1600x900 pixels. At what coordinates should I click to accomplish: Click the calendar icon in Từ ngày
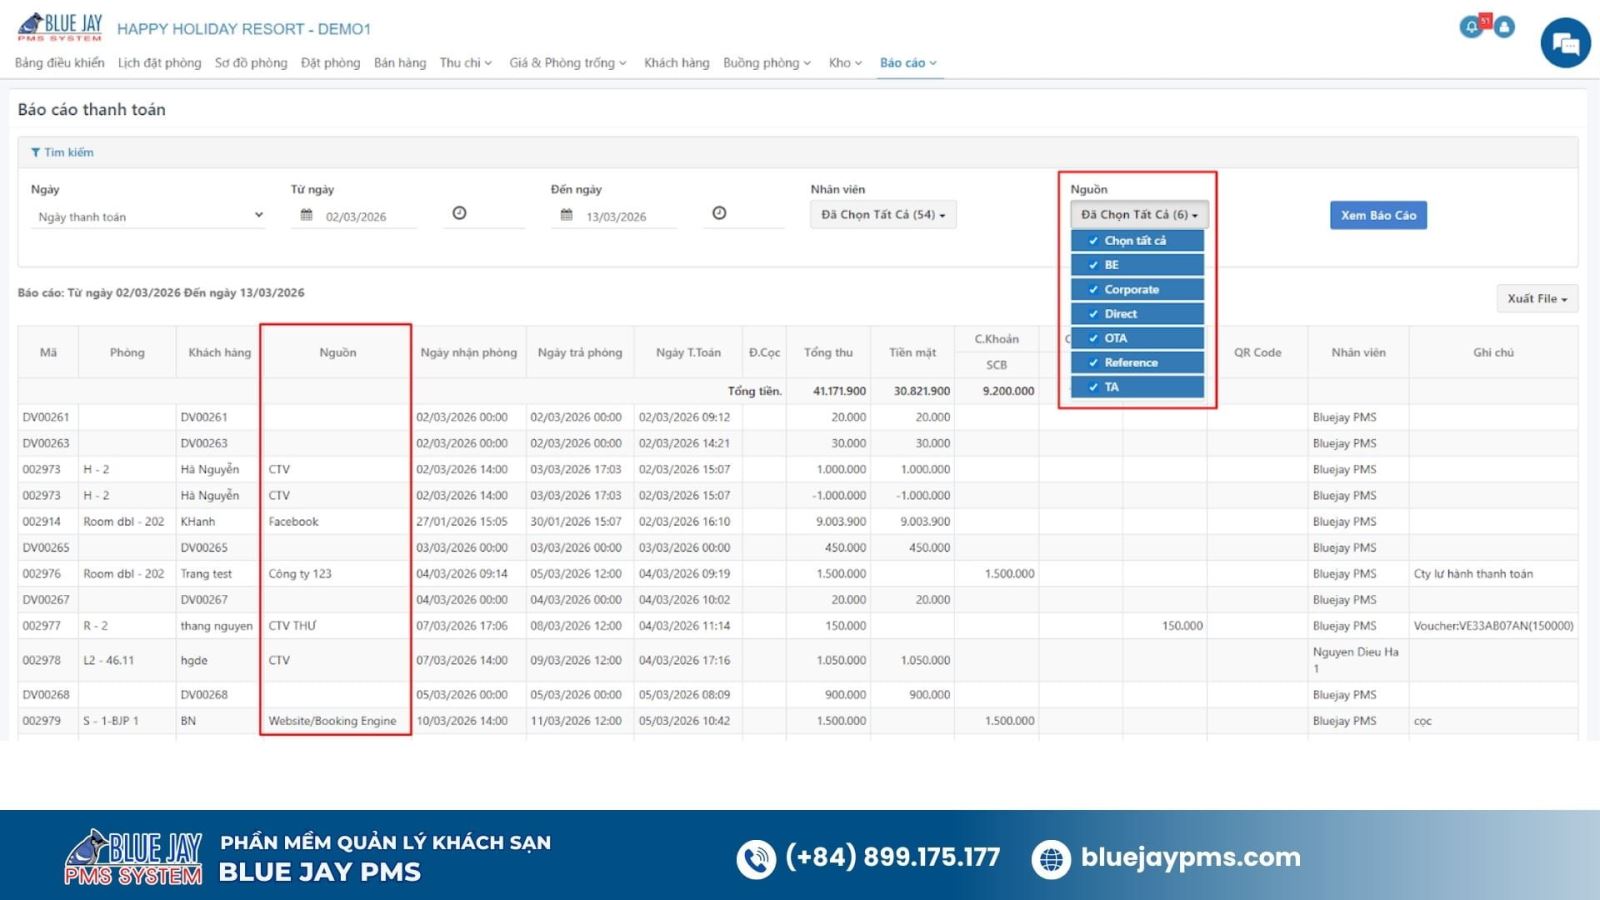307,215
